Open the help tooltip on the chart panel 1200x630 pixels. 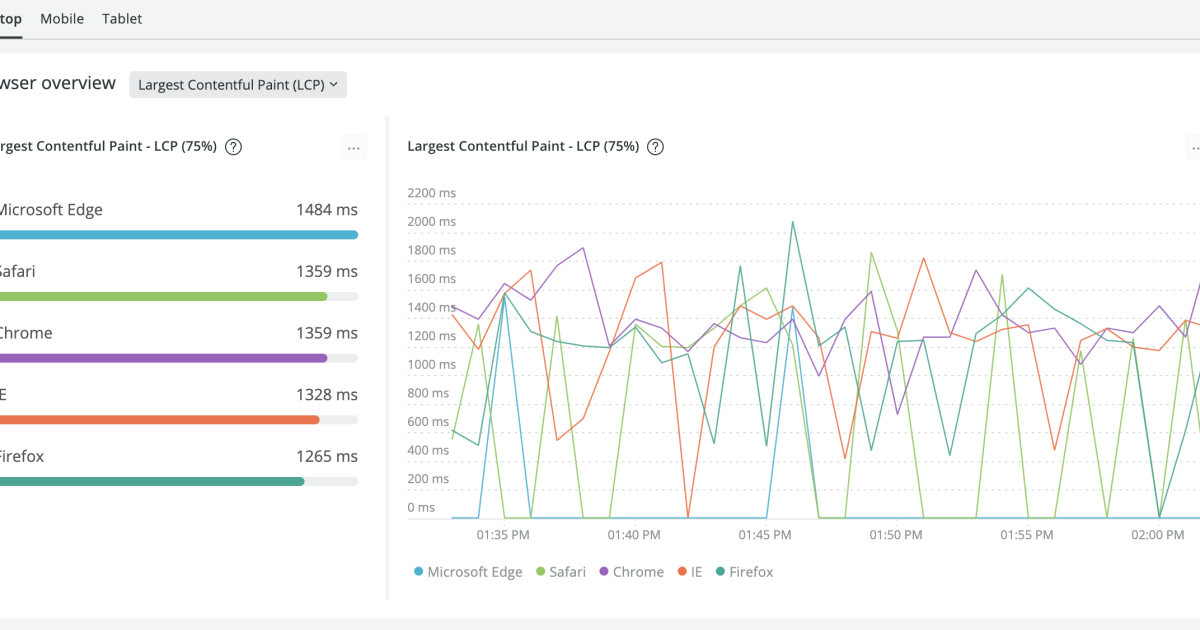tap(655, 147)
